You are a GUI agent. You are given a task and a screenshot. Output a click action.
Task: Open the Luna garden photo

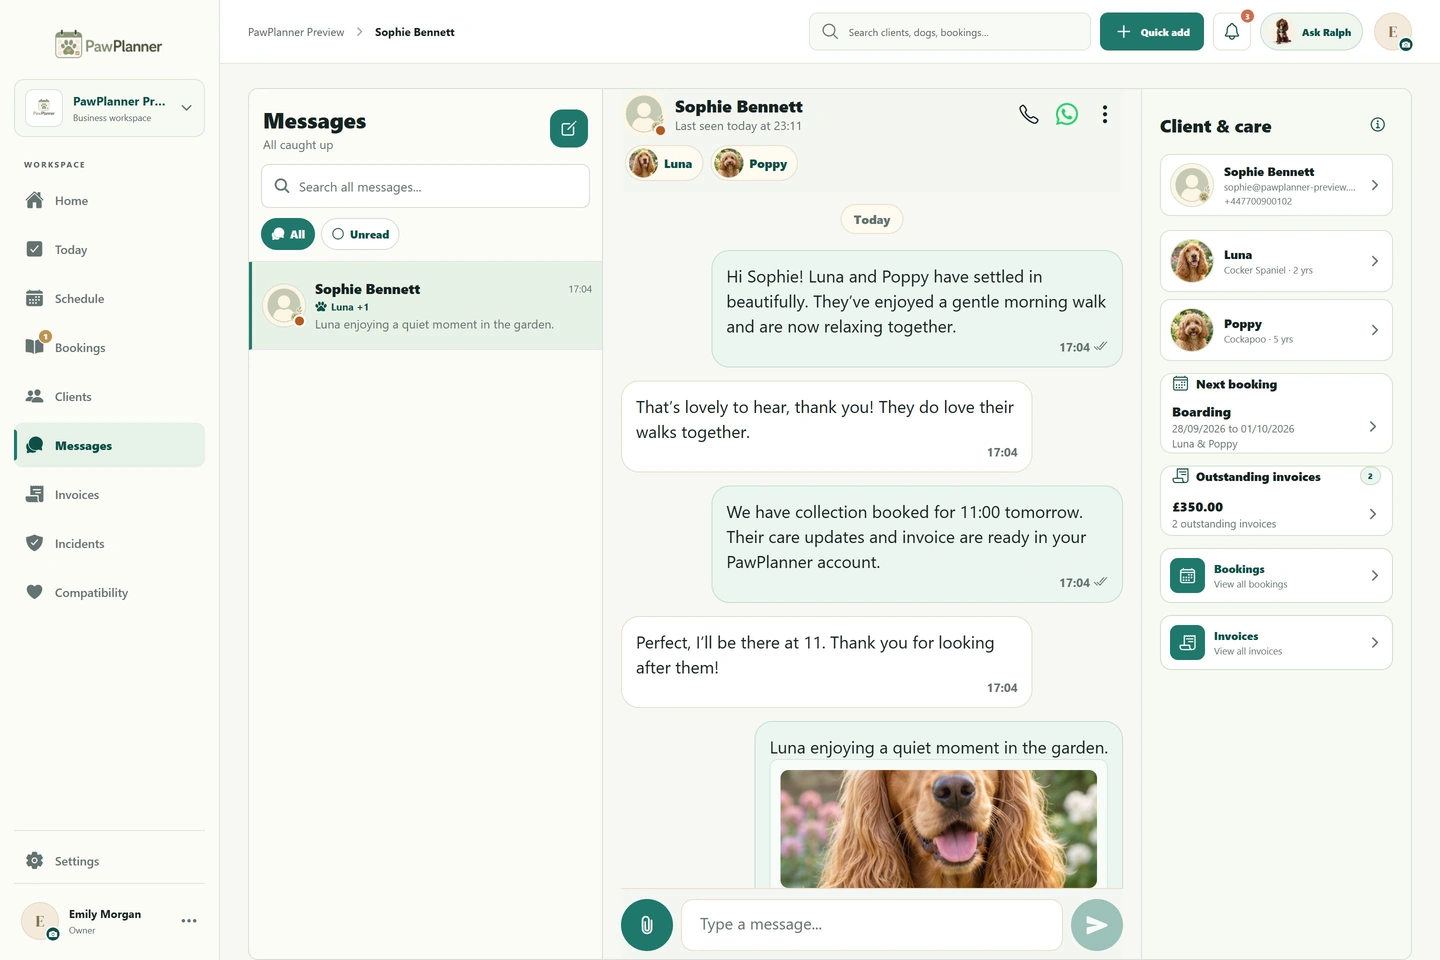click(x=938, y=828)
